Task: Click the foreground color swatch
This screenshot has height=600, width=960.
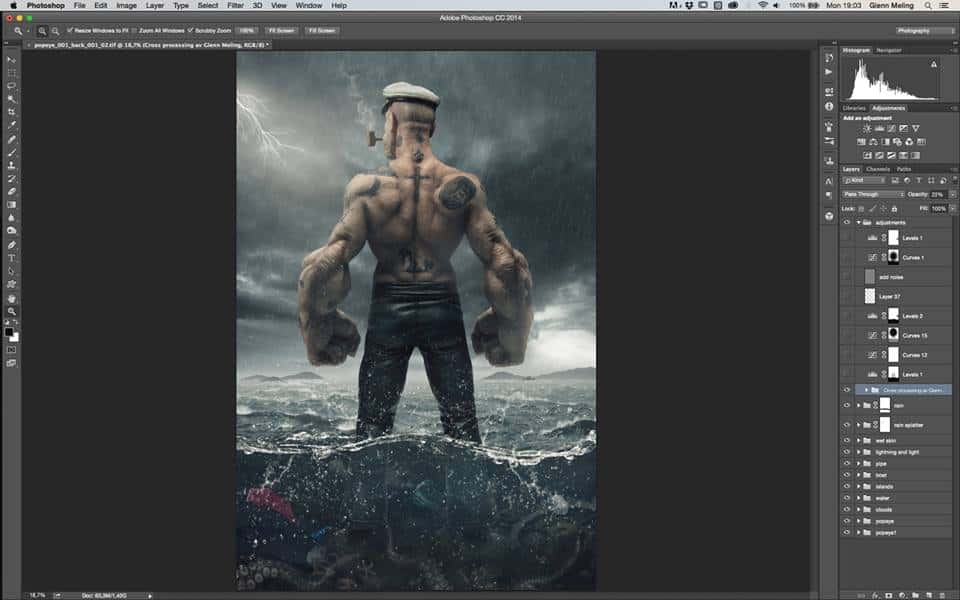Action: [9, 331]
